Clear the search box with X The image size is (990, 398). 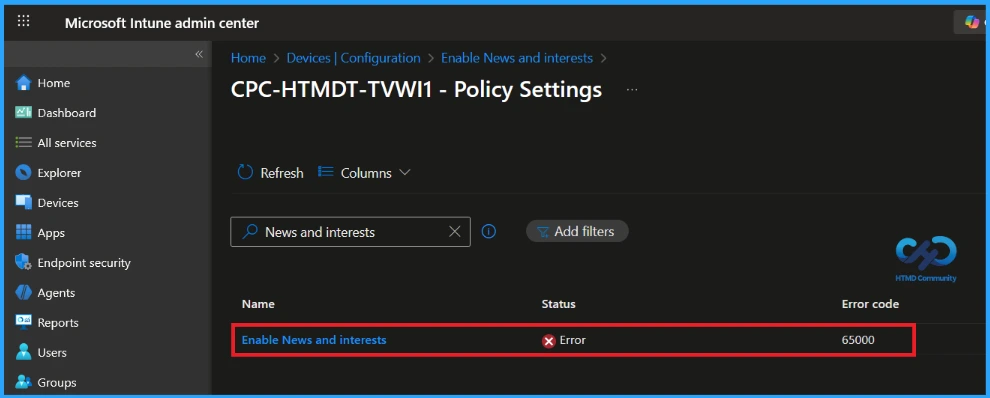pyautogui.click(x=455, y=232)
